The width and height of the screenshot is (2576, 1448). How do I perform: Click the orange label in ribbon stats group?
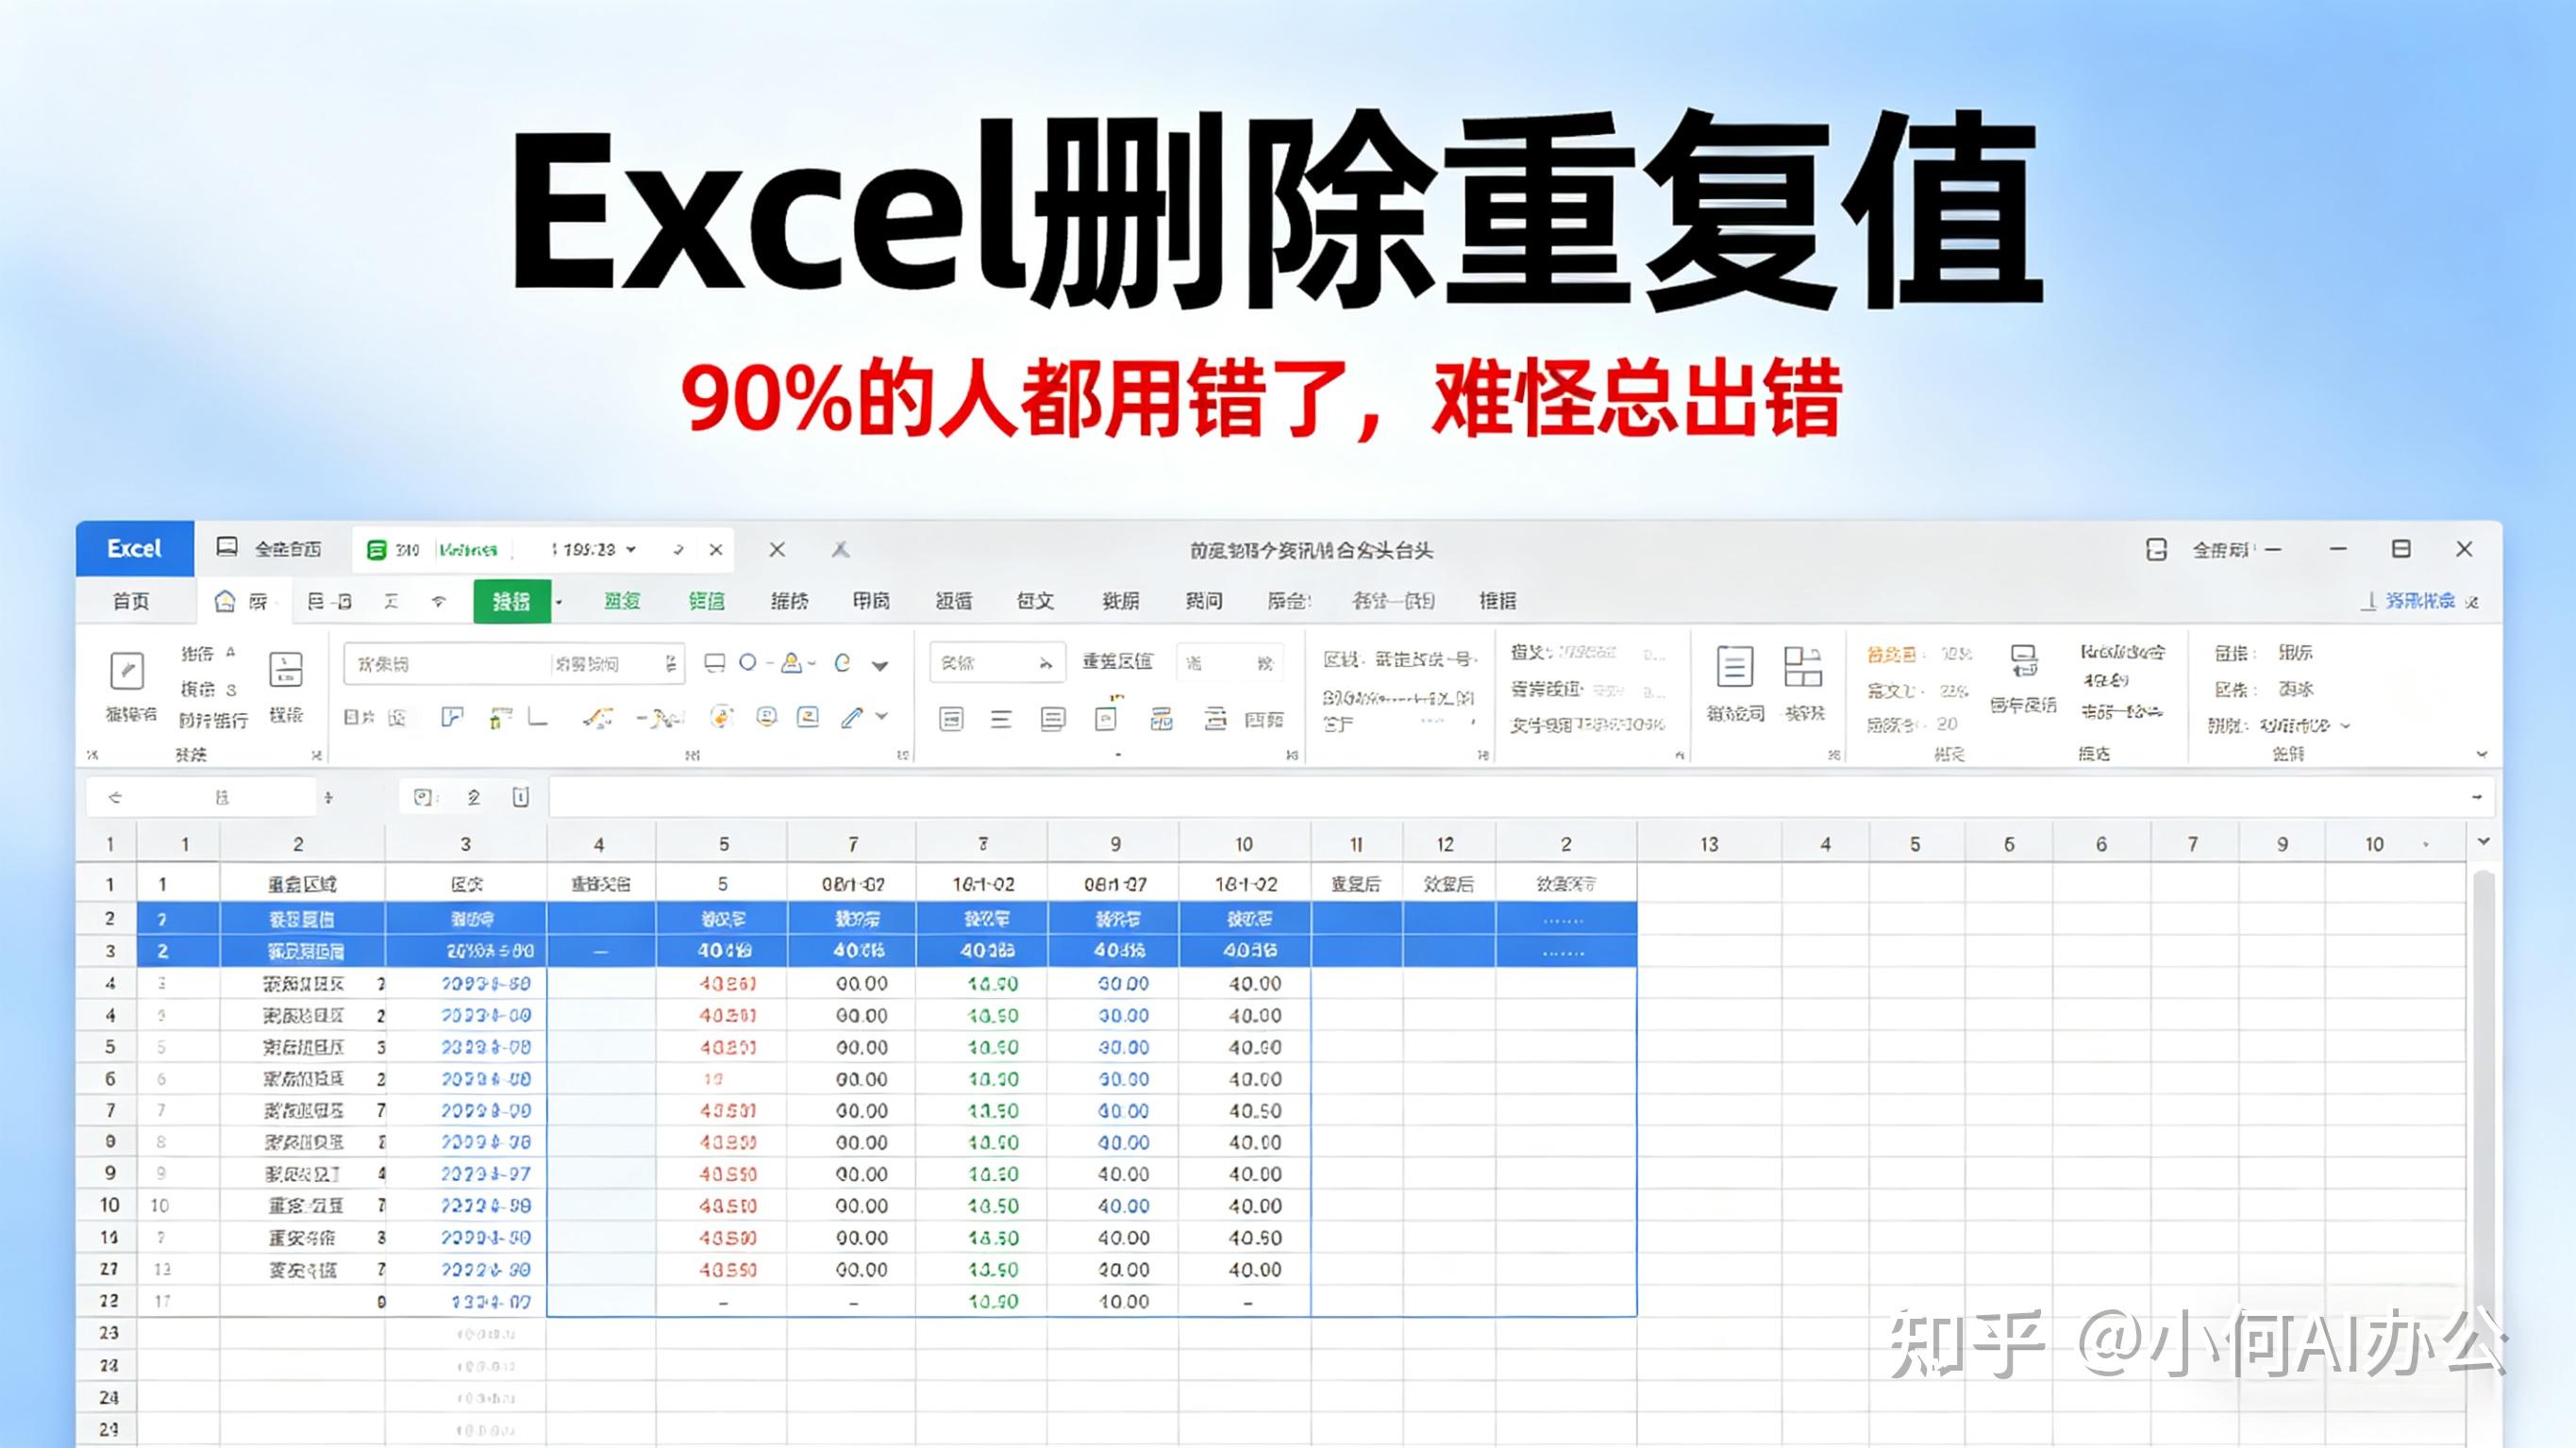pos(1891,655)
